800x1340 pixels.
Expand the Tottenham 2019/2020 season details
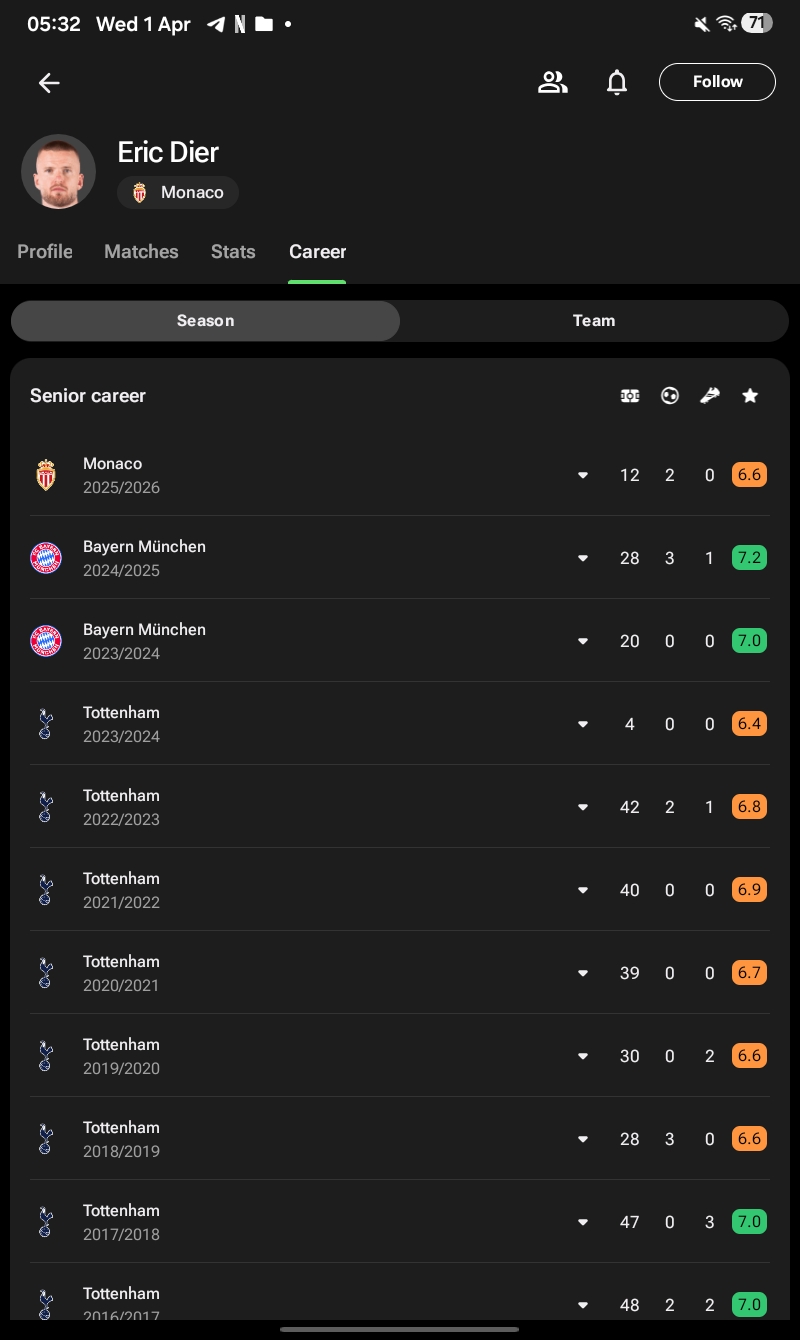[583, 1056]
